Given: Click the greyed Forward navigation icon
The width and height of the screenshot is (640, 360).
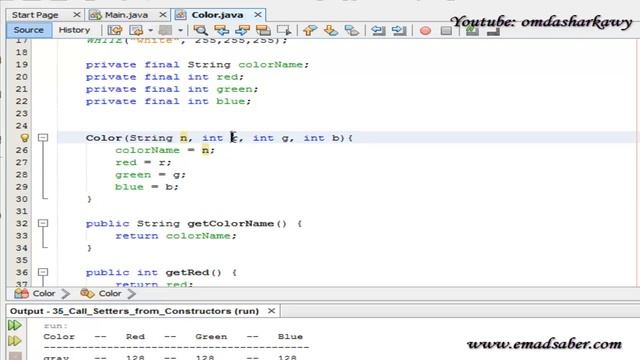Looking at the screenshot, I should (165, 30).
